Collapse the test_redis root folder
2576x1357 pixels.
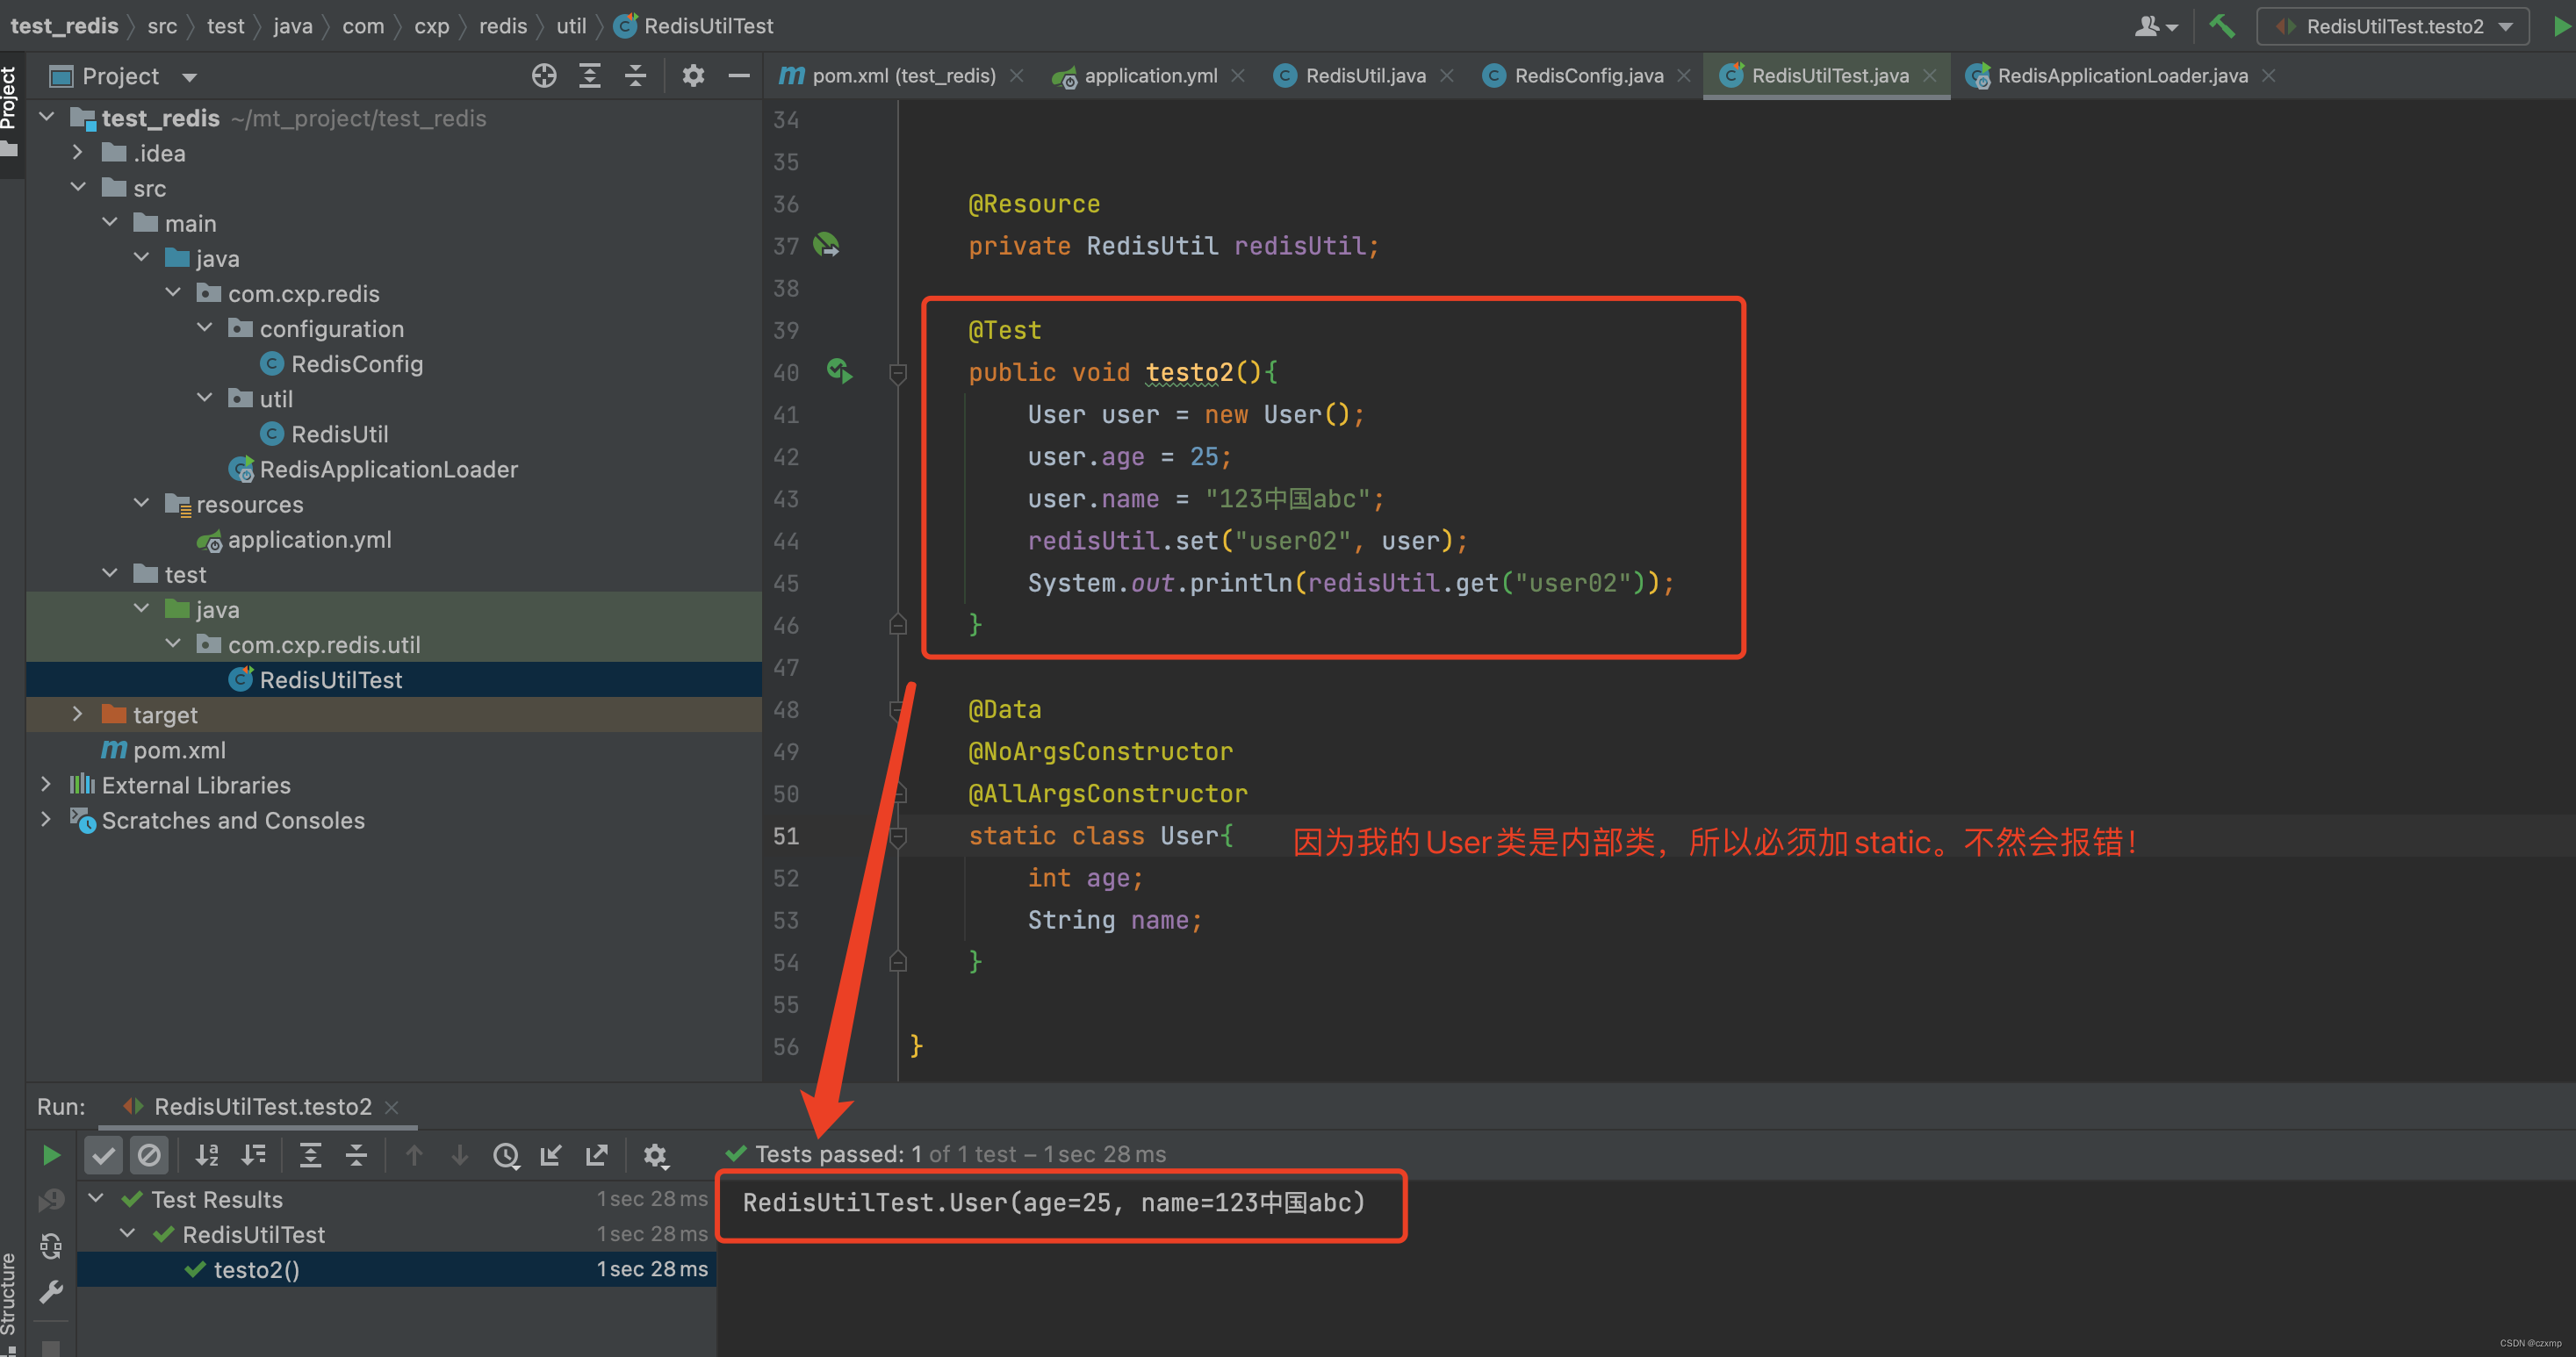pyautogui.click(x=46, y=118)
